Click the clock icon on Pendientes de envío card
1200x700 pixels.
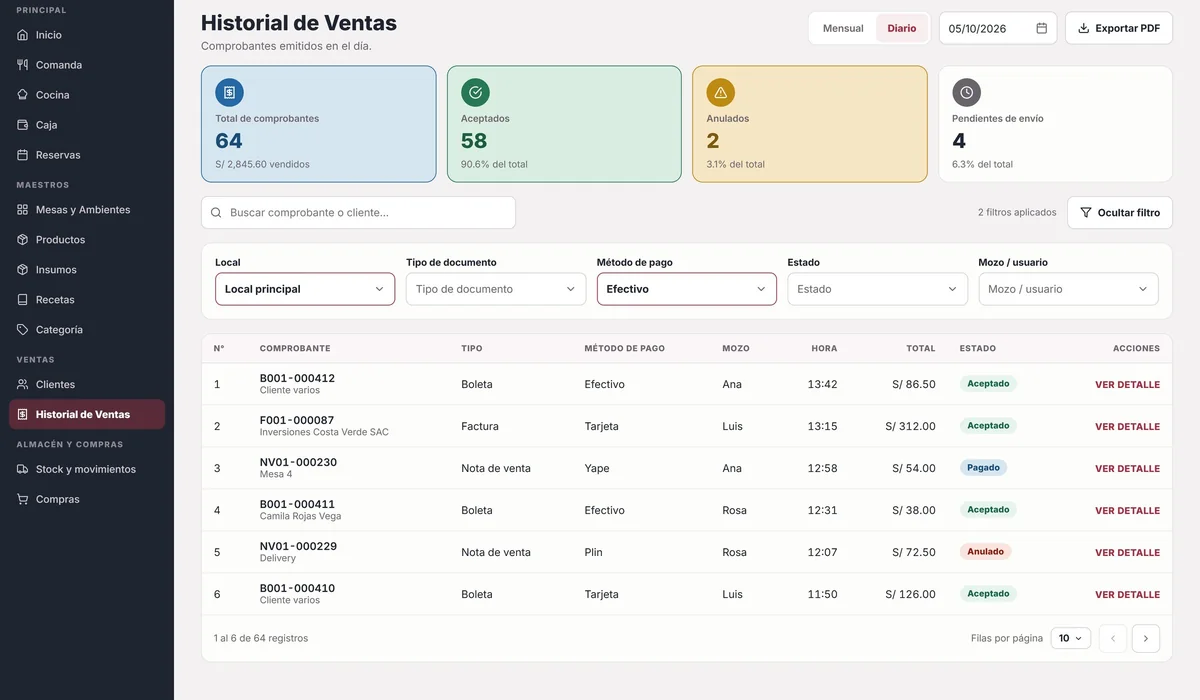coord(966,92)
